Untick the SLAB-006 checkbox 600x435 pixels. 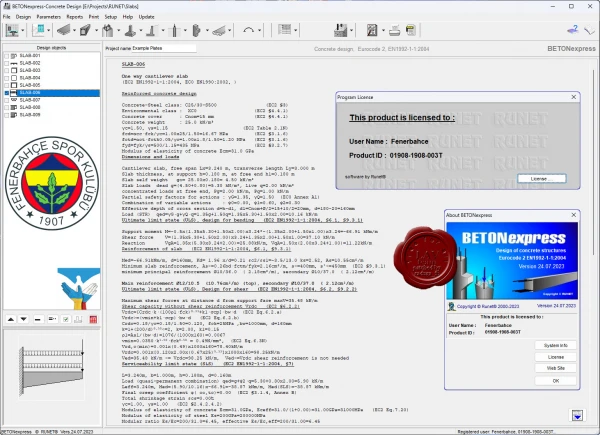click(x=7, y=93)
